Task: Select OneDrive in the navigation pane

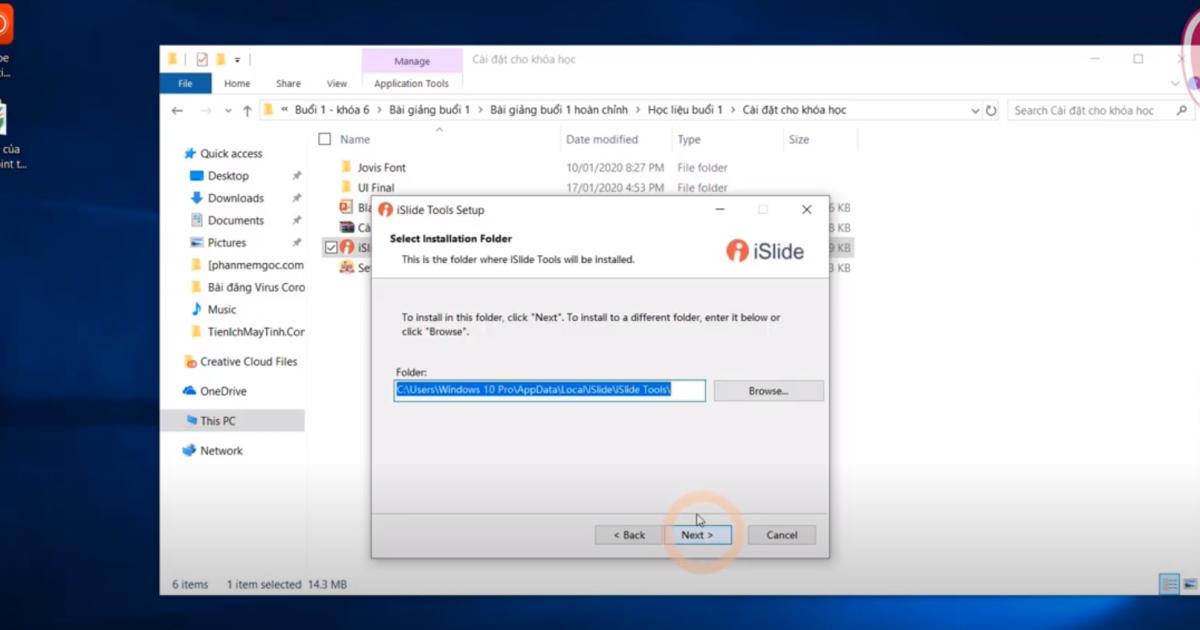Action: point(223,391)
